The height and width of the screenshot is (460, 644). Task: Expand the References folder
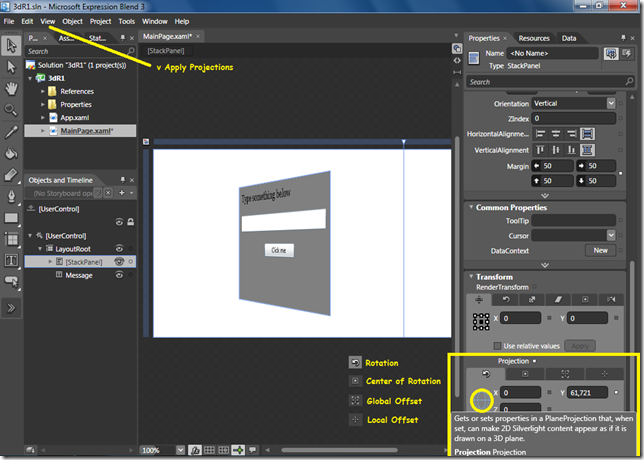tap(43, 91)
